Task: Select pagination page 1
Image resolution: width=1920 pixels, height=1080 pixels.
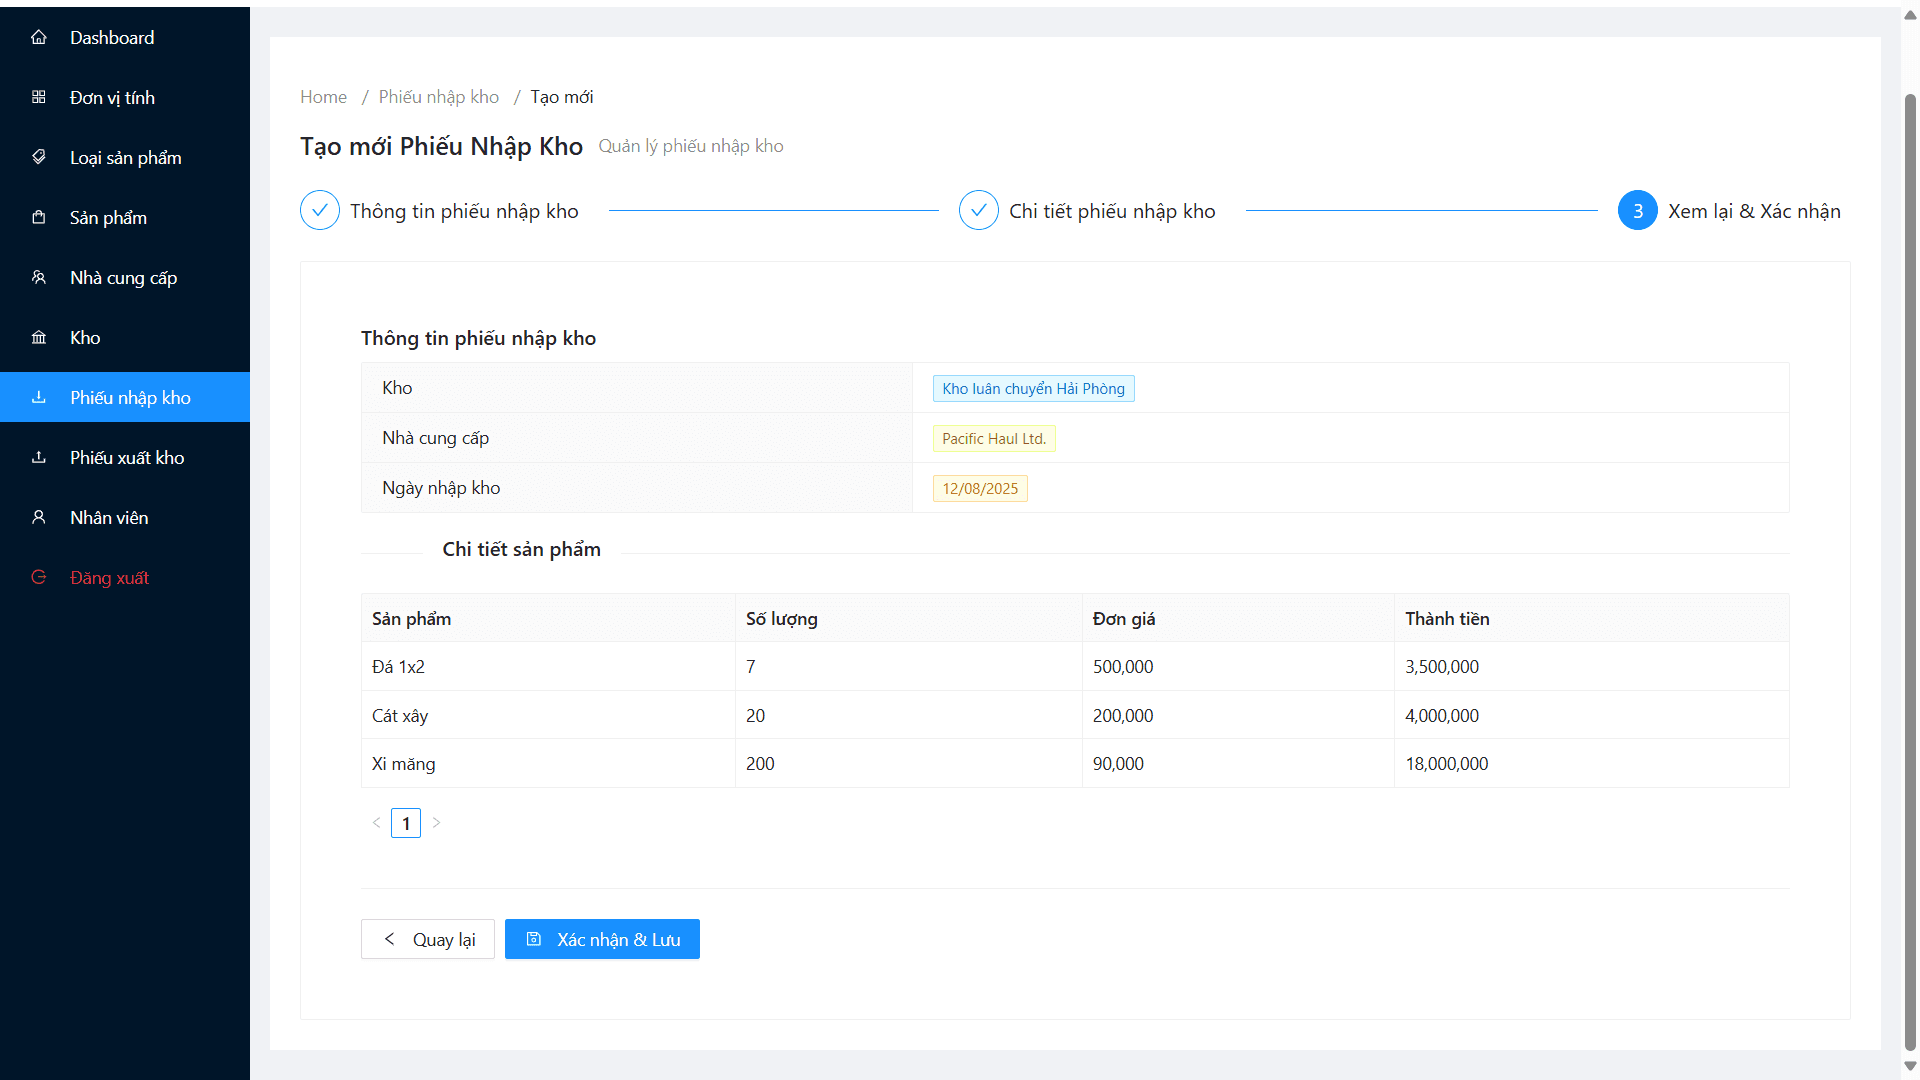Action: (406, 823)
